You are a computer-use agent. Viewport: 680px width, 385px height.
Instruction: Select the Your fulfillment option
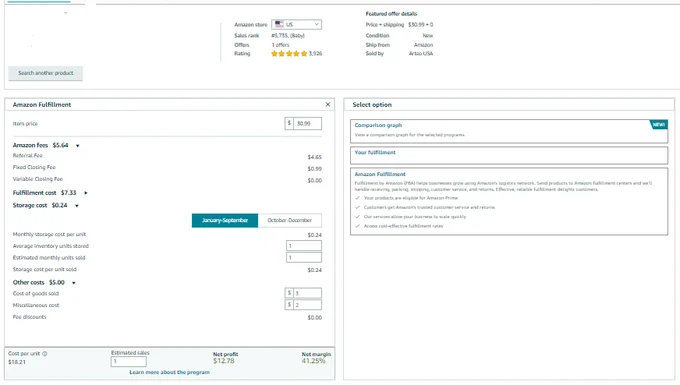509,155
